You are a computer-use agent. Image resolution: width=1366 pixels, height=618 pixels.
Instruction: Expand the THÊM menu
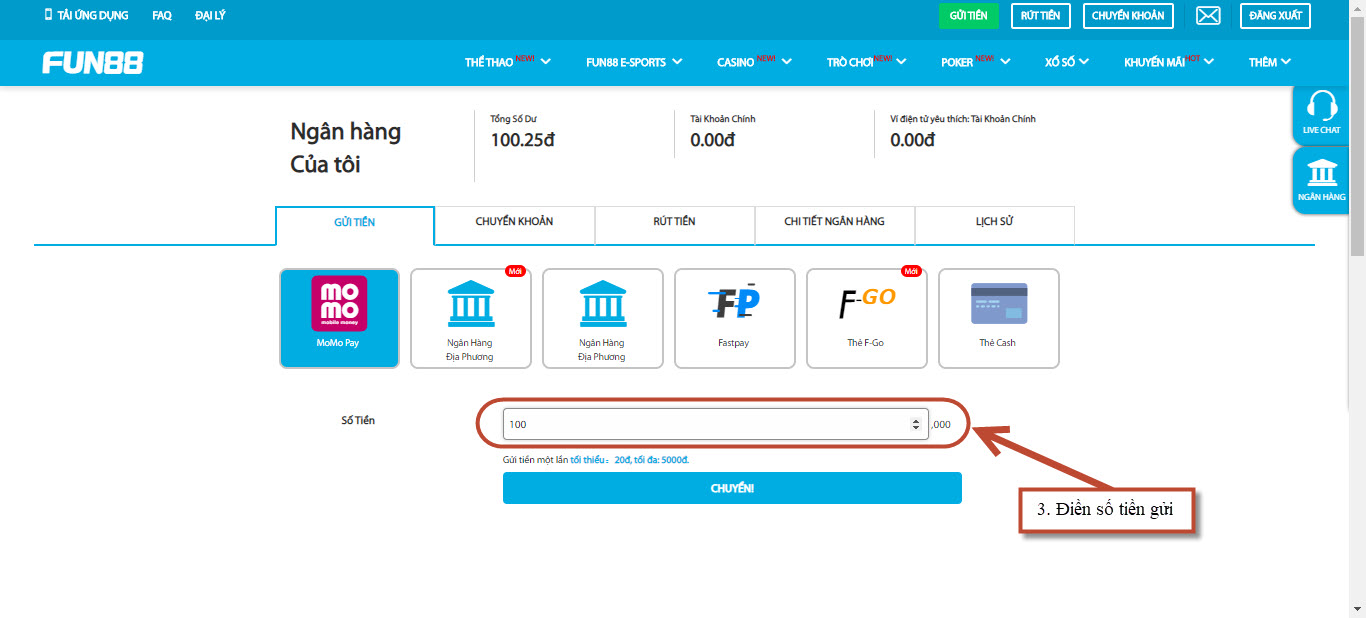click(1270, 62)
